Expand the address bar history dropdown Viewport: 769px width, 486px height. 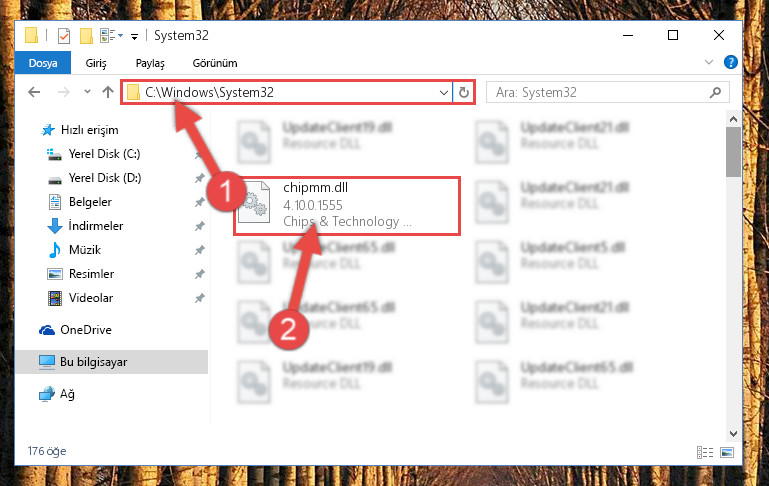coord(443,92)
